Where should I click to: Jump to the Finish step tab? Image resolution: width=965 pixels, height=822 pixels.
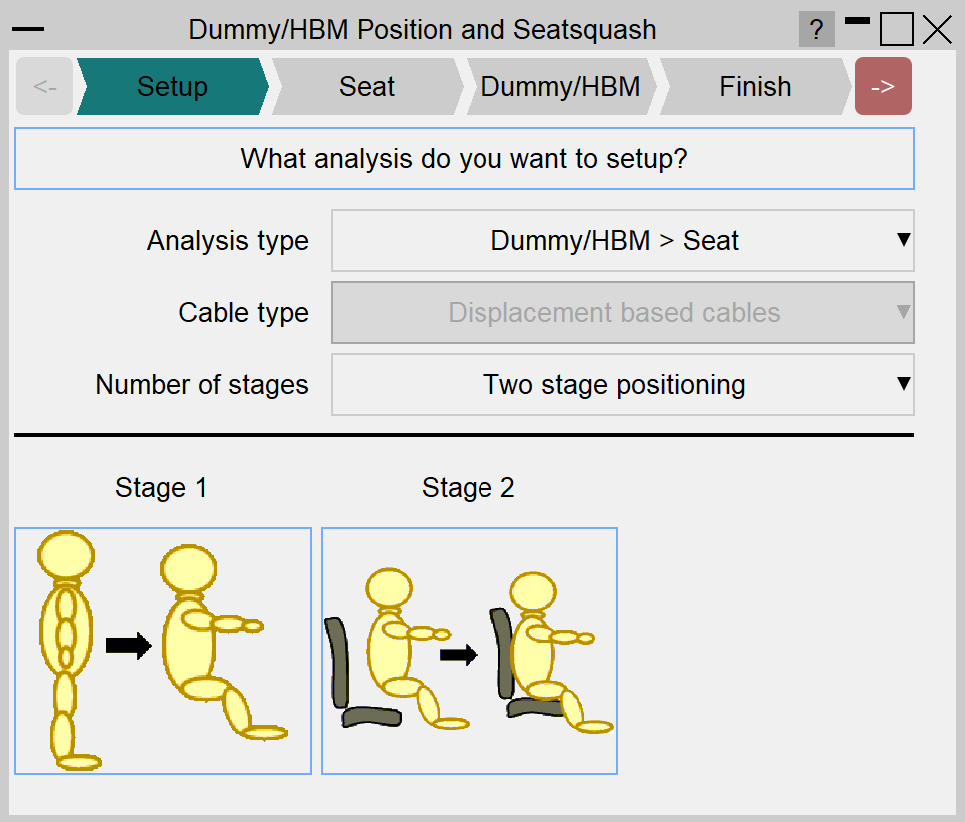(x=755, y=87)
